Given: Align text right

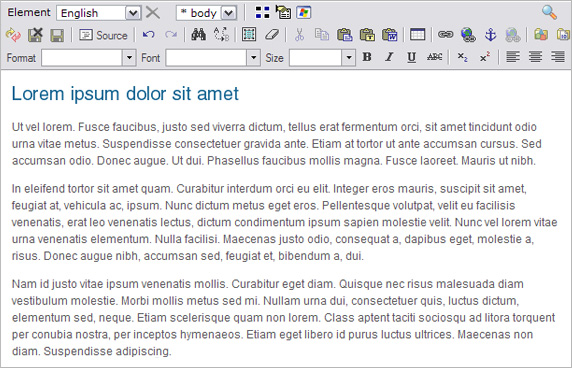Looking at the screenshot, I should [x=558, y=57].
